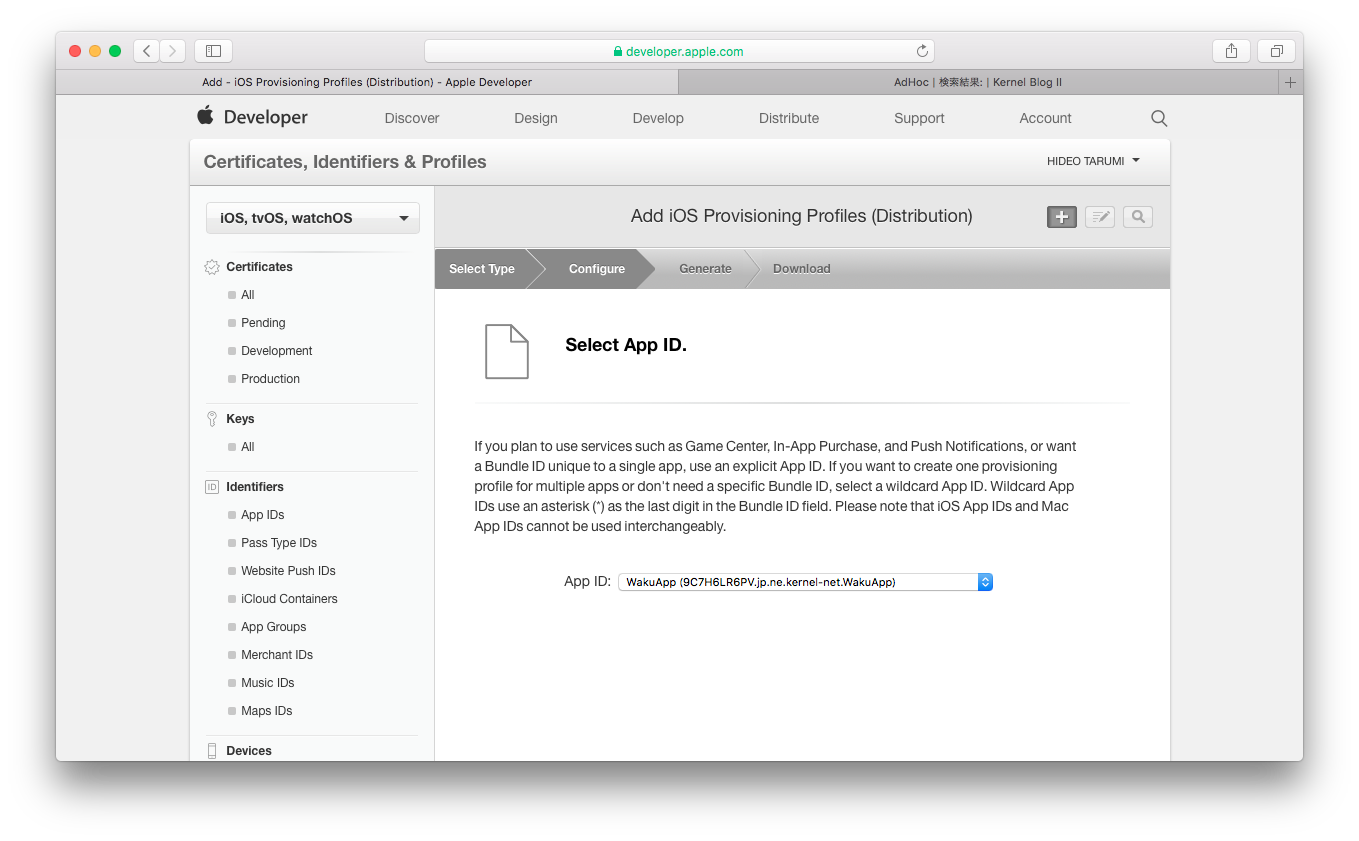The image size is (1359, 841).
Task: Show all tabs overview icon
Action: pyautogui.click(x=1276, y=51)
